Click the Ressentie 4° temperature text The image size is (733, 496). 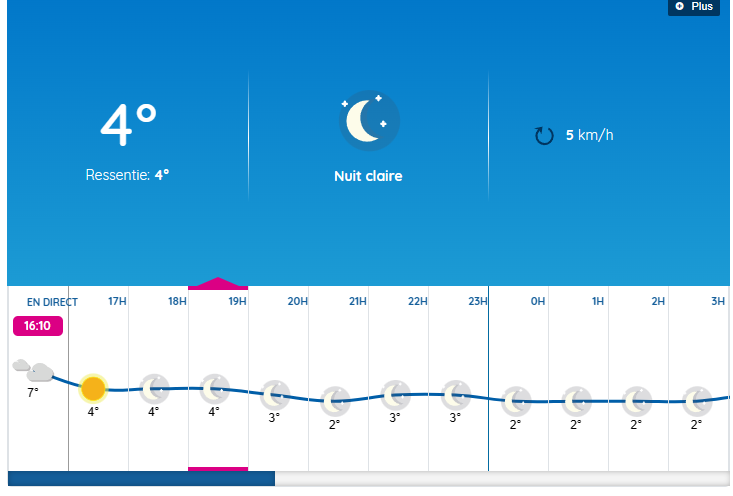[127, 175]
